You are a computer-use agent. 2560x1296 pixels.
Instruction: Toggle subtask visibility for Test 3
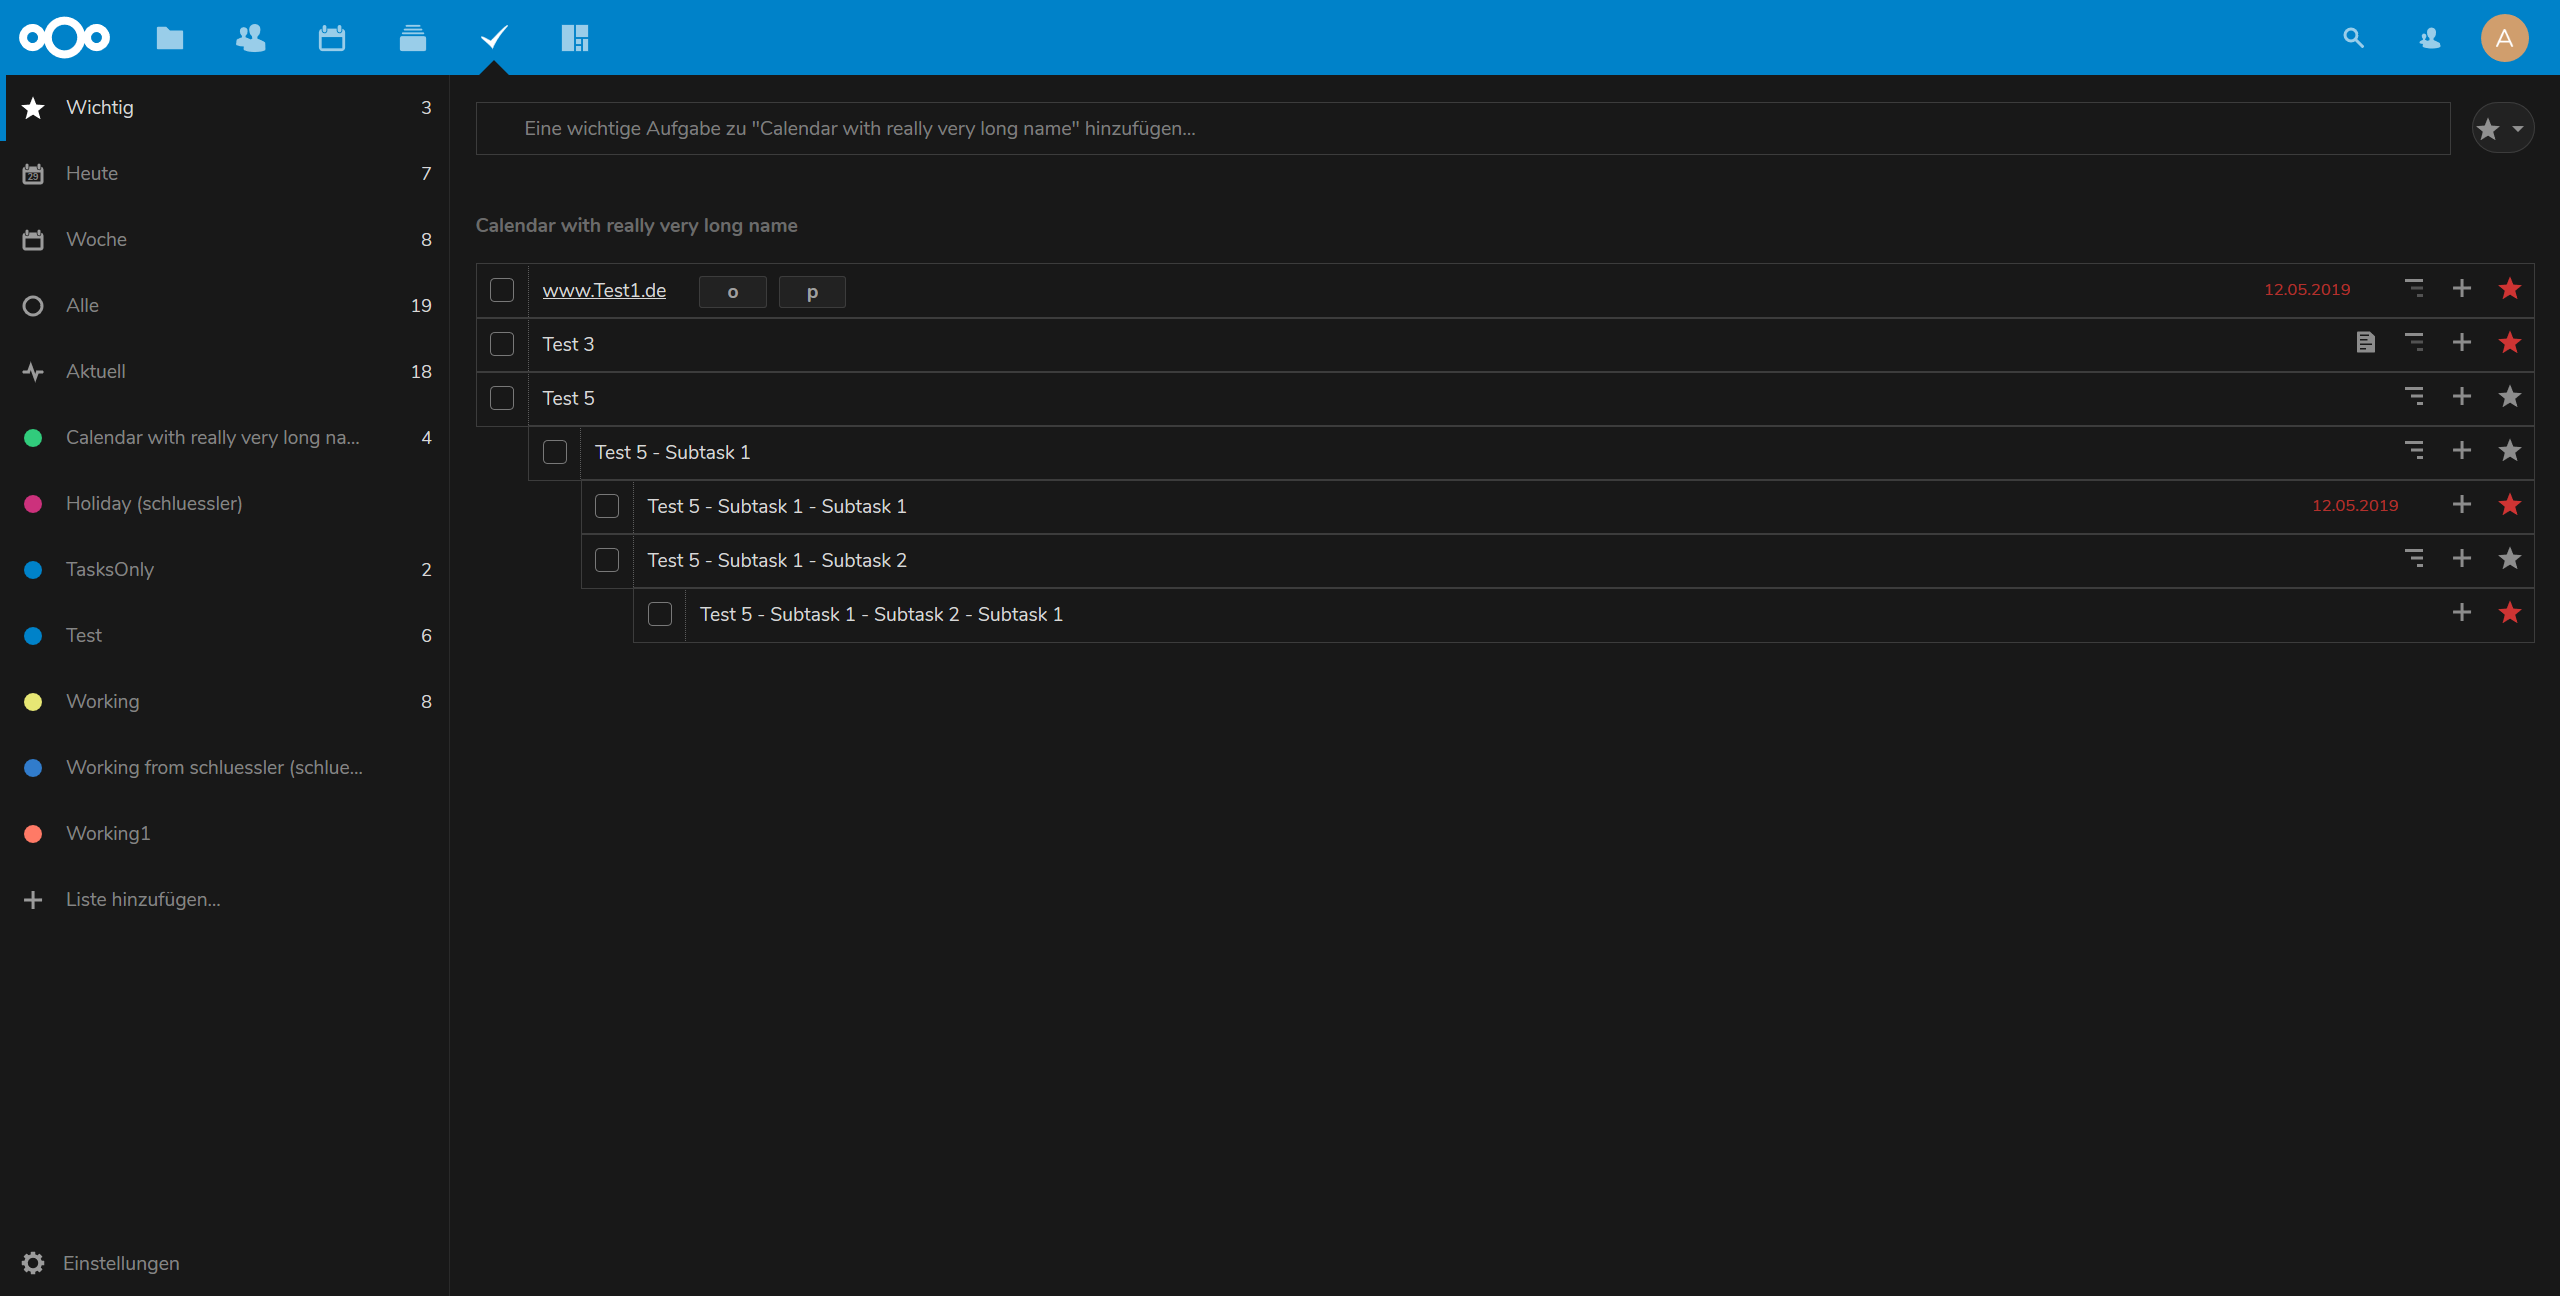point(2414,343)
